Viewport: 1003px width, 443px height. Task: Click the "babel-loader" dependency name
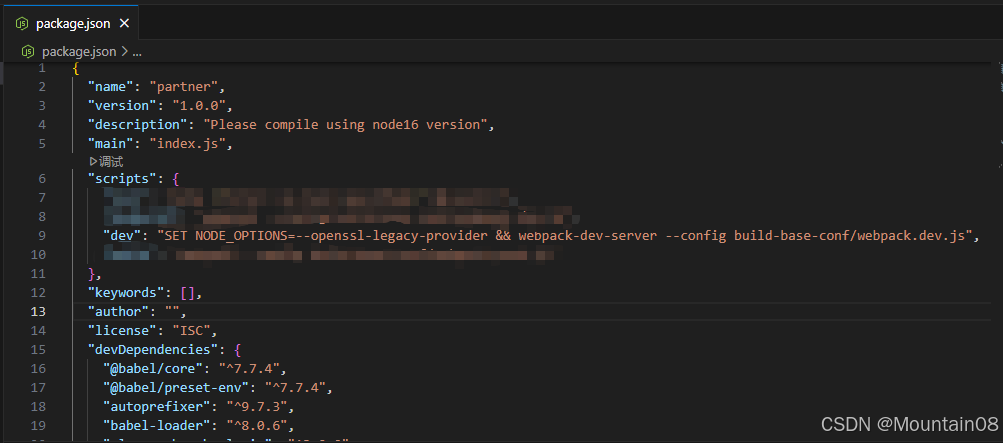pyautogui.click(x=157, y=426)
